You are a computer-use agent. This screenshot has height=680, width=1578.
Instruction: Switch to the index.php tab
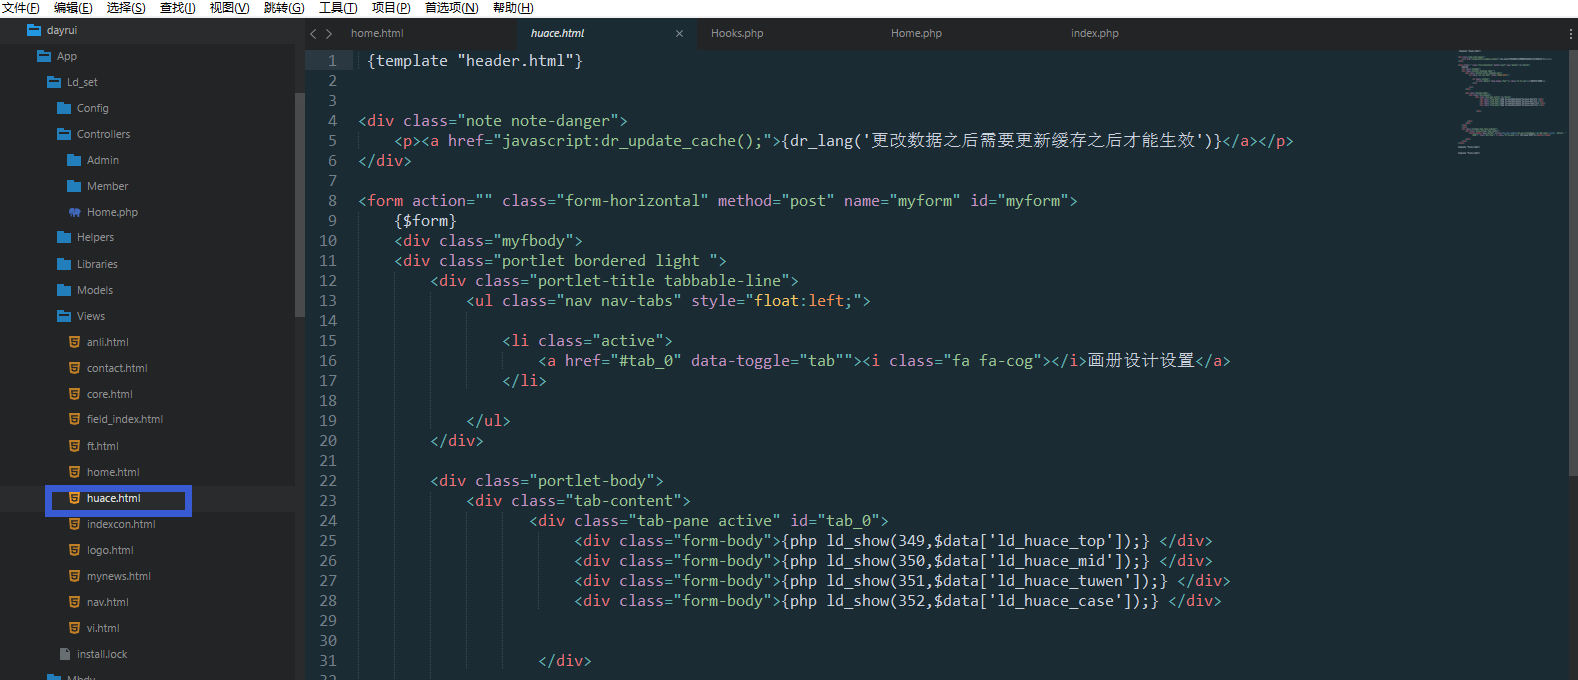[1095, 33]
